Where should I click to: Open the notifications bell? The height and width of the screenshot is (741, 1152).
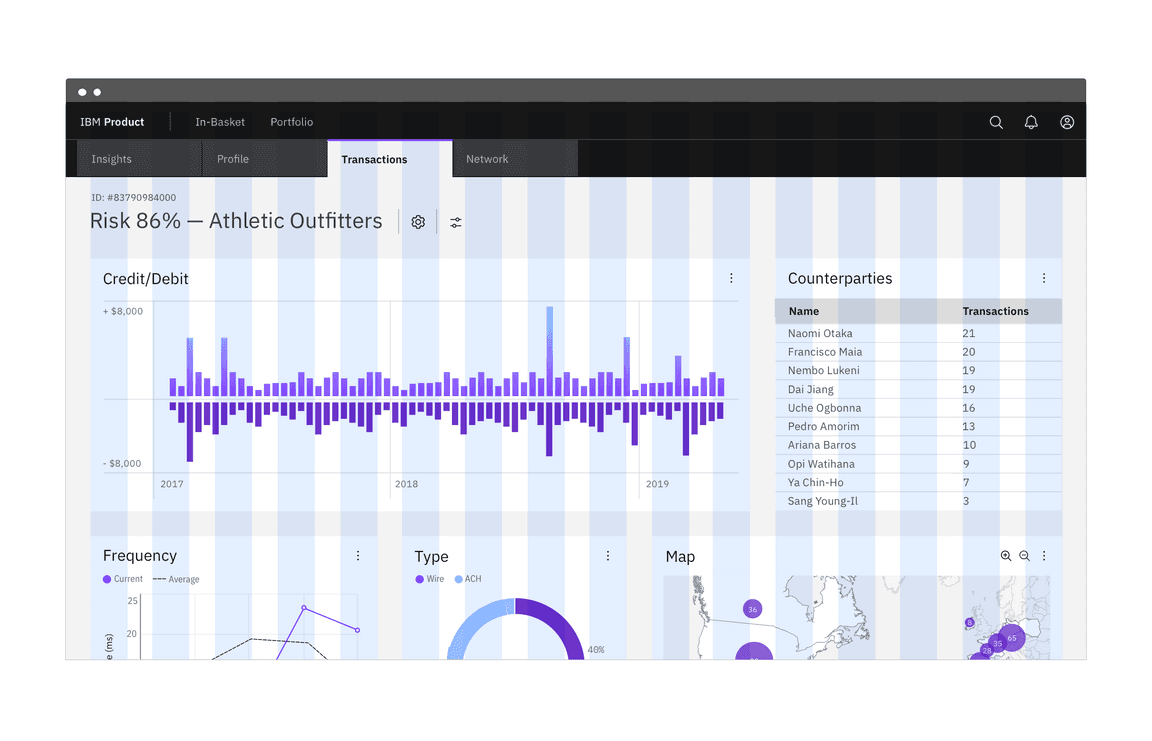click(x=1031, y=122)
